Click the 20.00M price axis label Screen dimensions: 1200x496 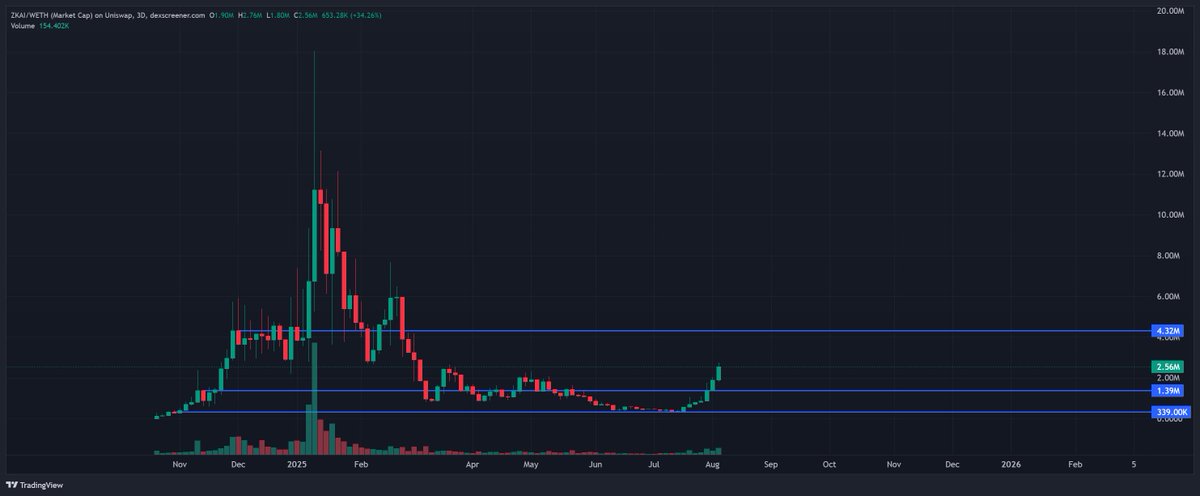click(x=1170, y=11)
